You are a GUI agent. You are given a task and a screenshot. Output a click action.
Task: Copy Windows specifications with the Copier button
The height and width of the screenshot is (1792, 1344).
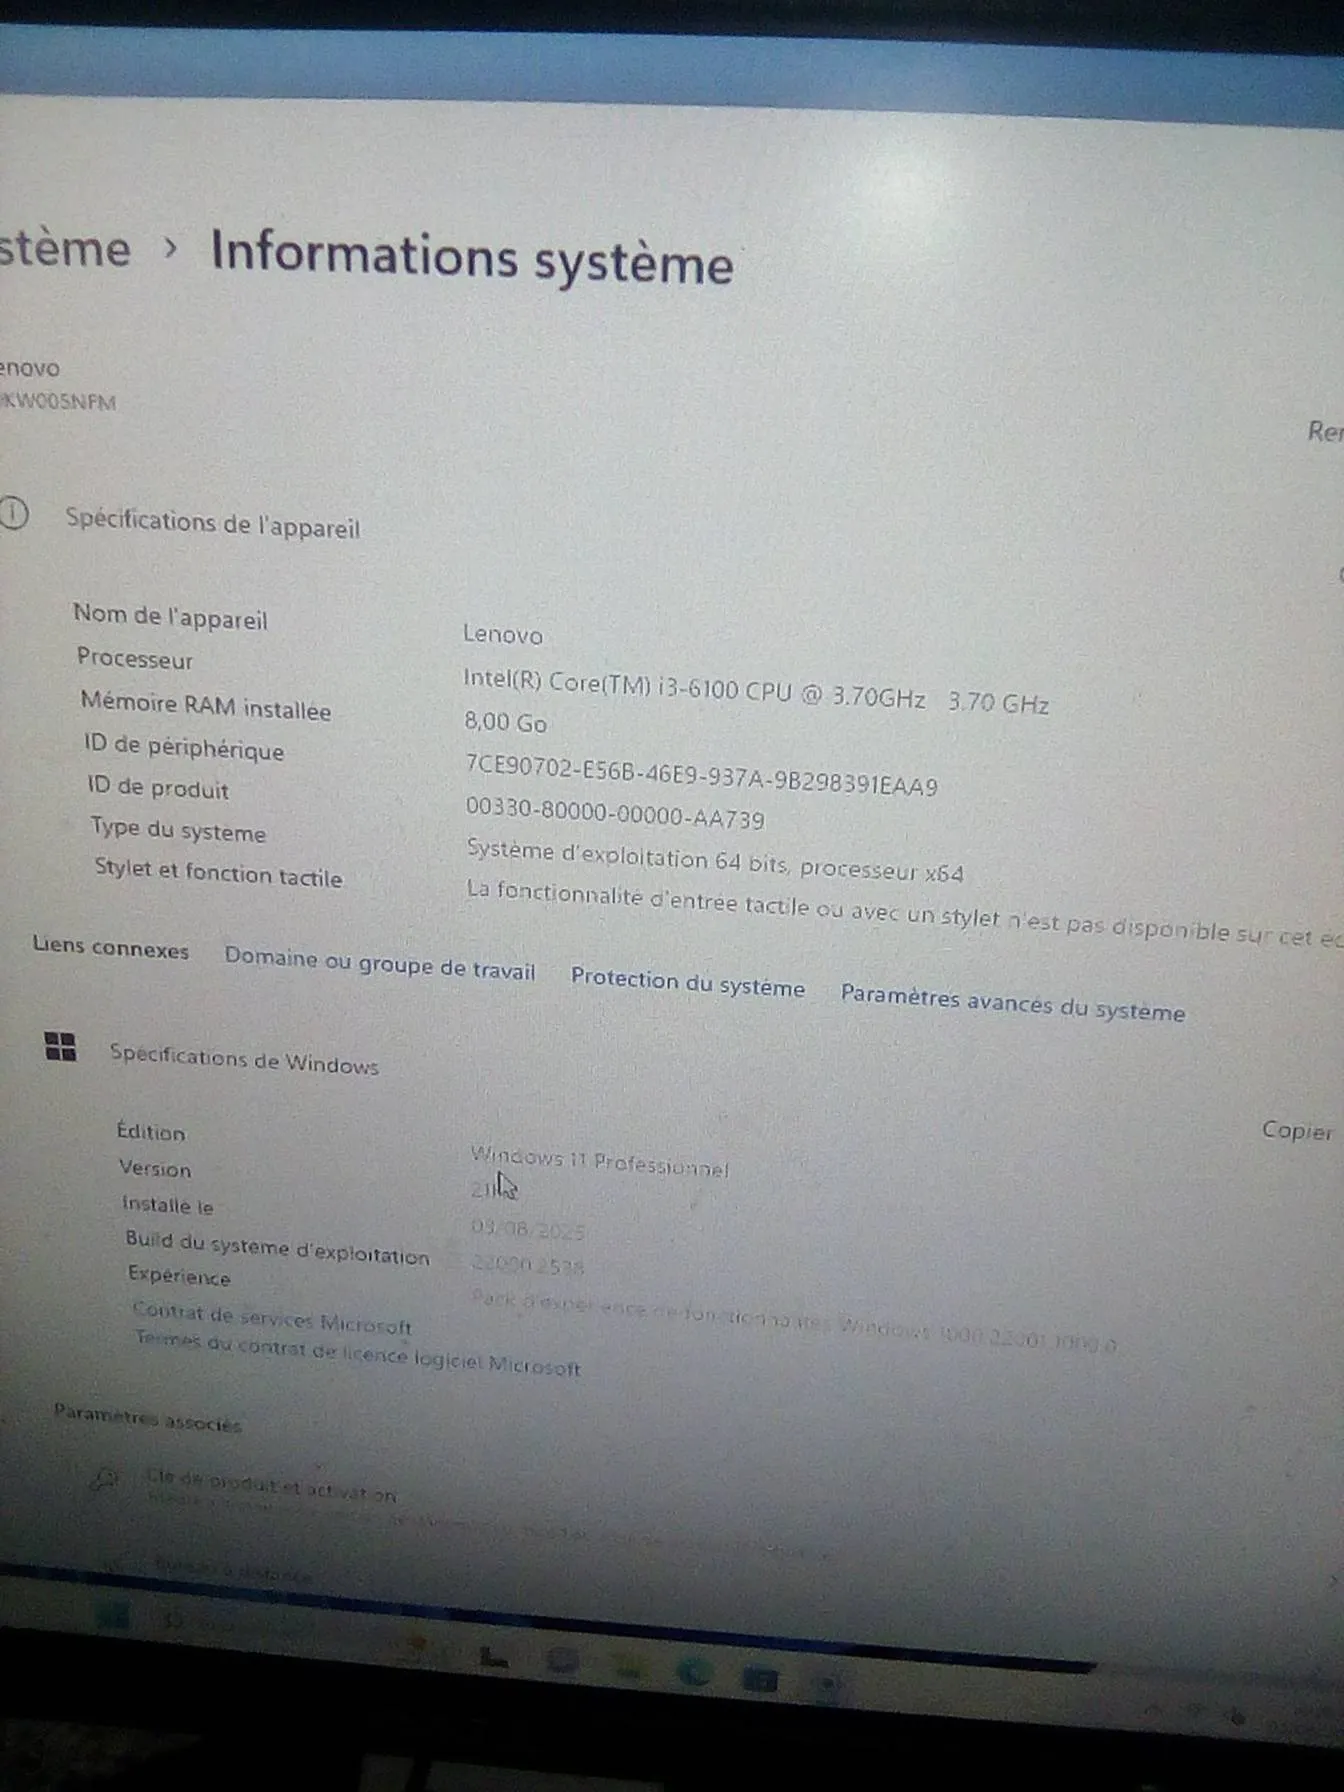(1297, 1130)
